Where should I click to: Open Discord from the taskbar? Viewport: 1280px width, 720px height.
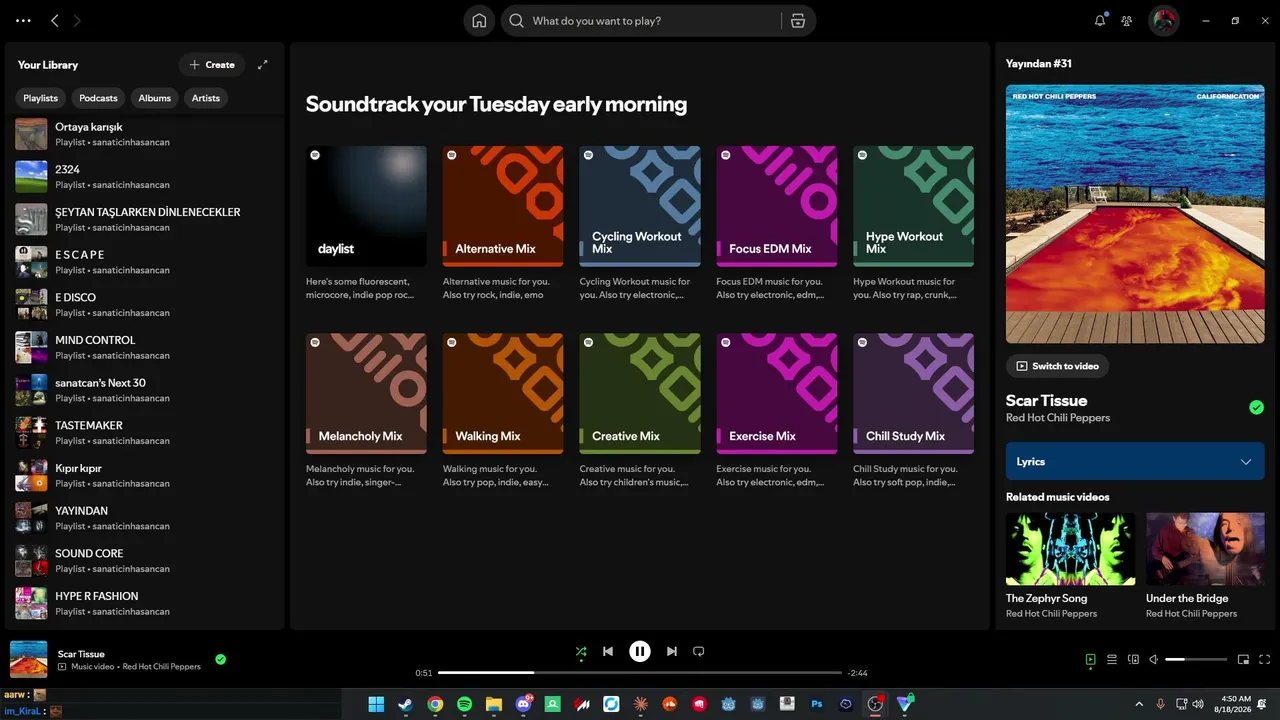[x=523, y=704]
